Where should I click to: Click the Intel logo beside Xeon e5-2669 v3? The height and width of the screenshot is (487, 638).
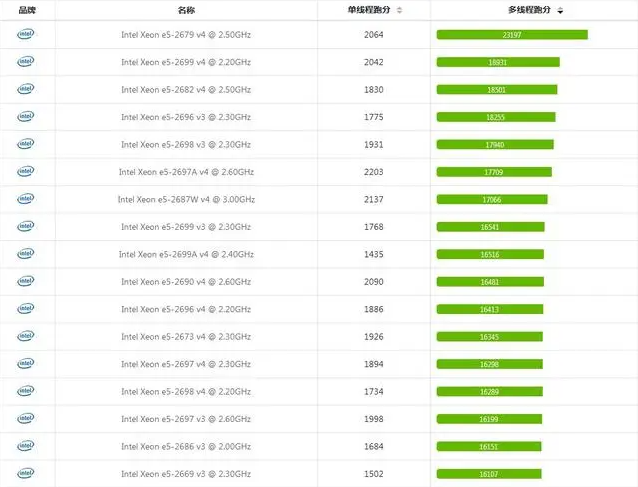[x=25, y=474]
